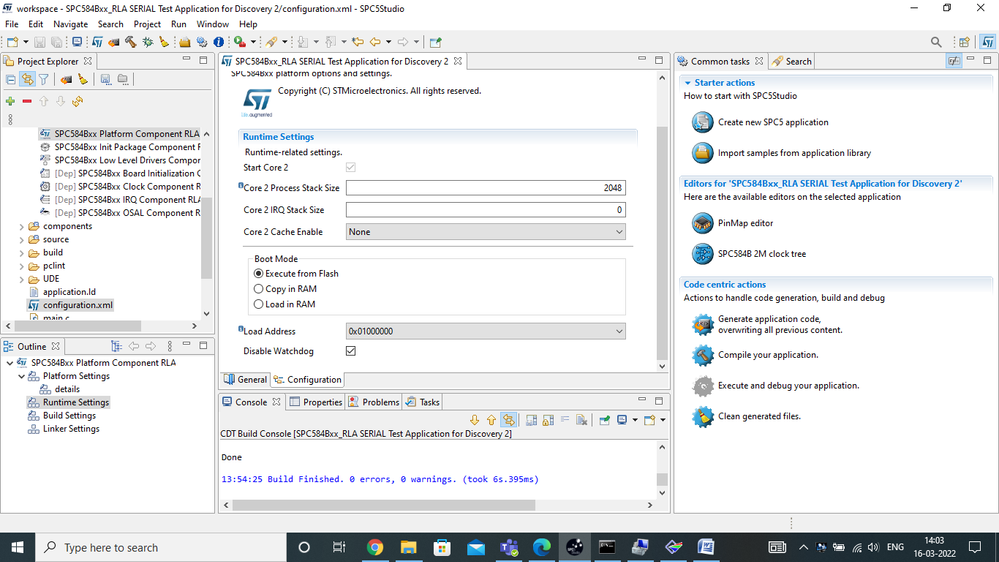Expand the UDE folder

[x=22, y=279]
